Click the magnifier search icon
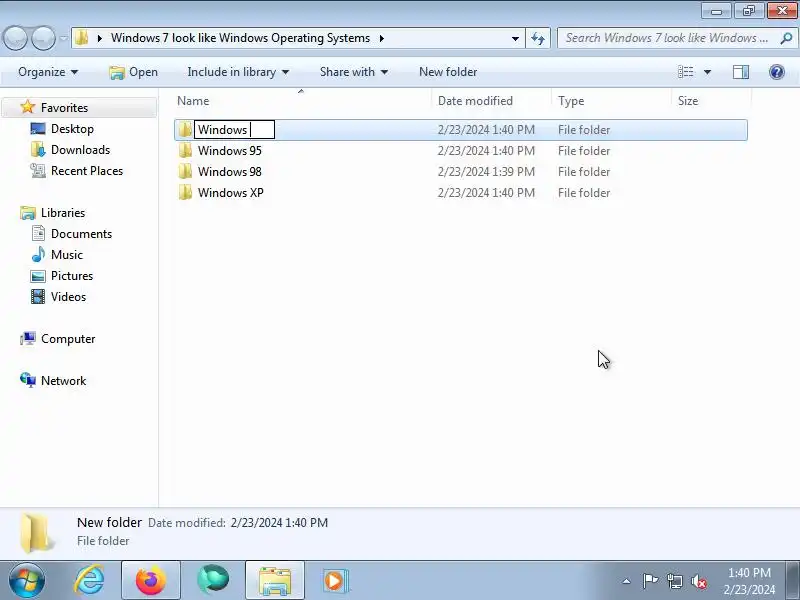 coord(786,38)
